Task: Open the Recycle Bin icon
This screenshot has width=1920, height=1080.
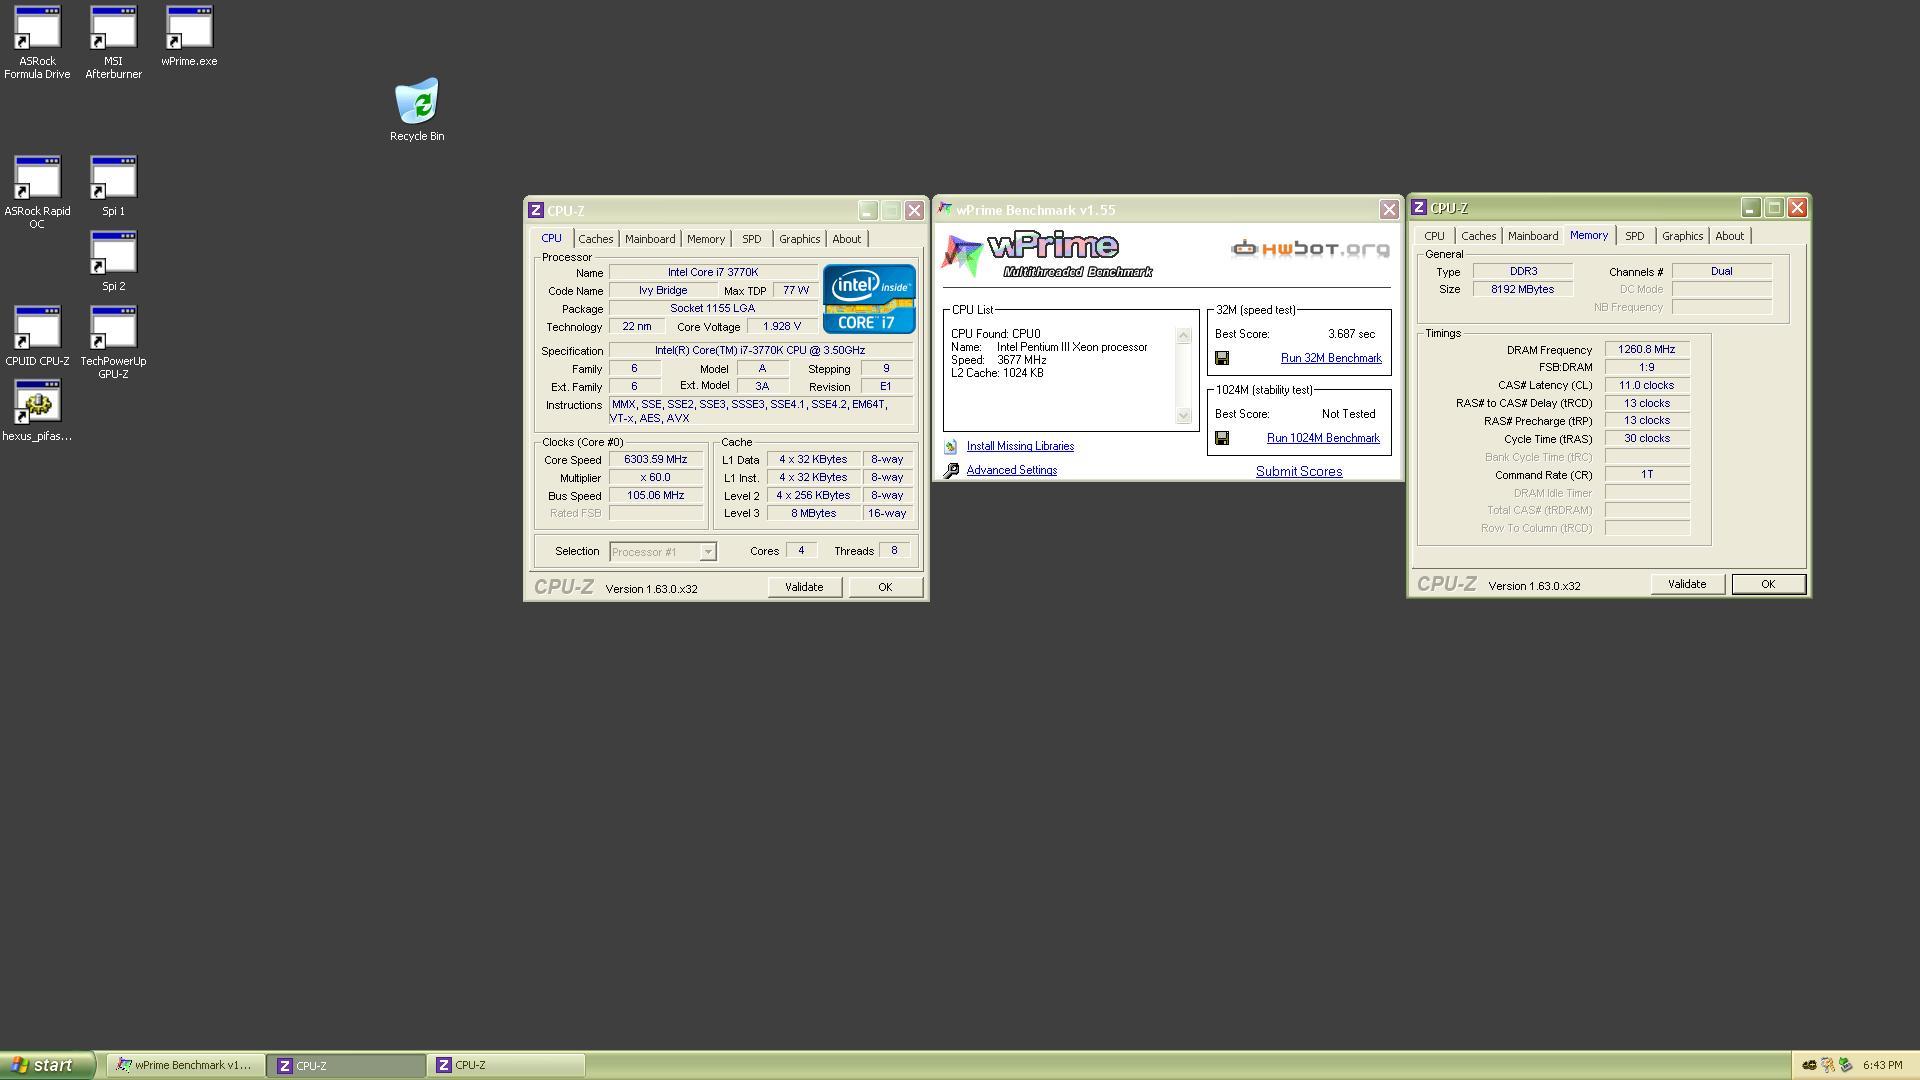Action: pyautogui.click(x=417, y=110)
